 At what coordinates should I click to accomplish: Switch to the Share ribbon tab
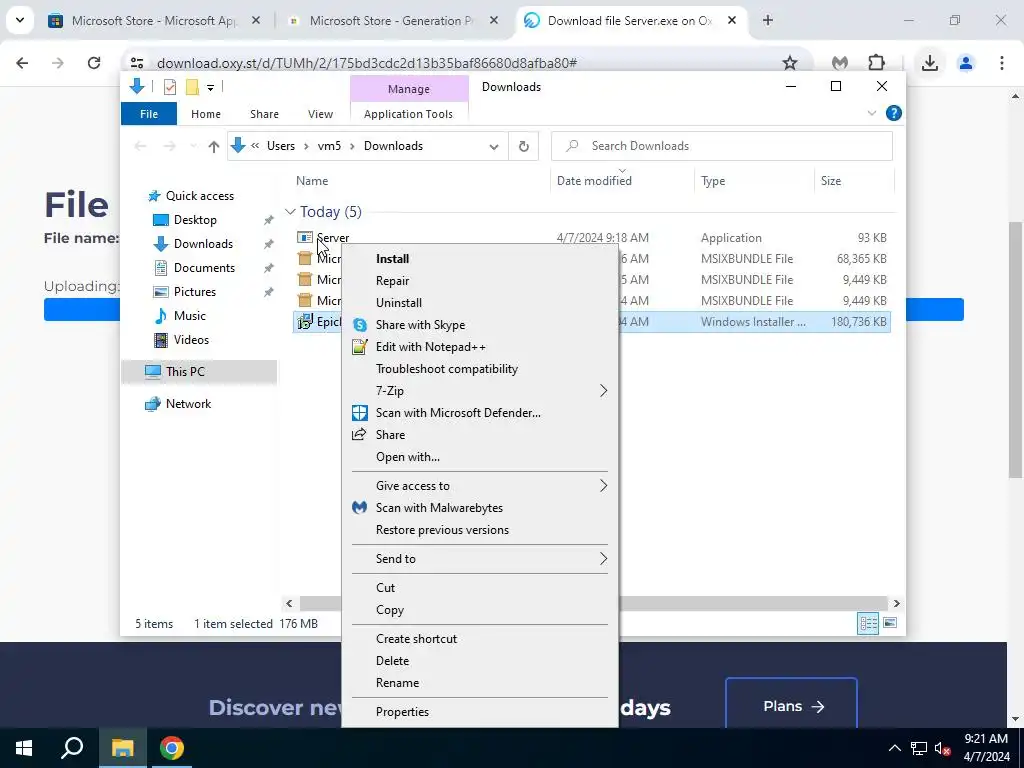point(264,114)
